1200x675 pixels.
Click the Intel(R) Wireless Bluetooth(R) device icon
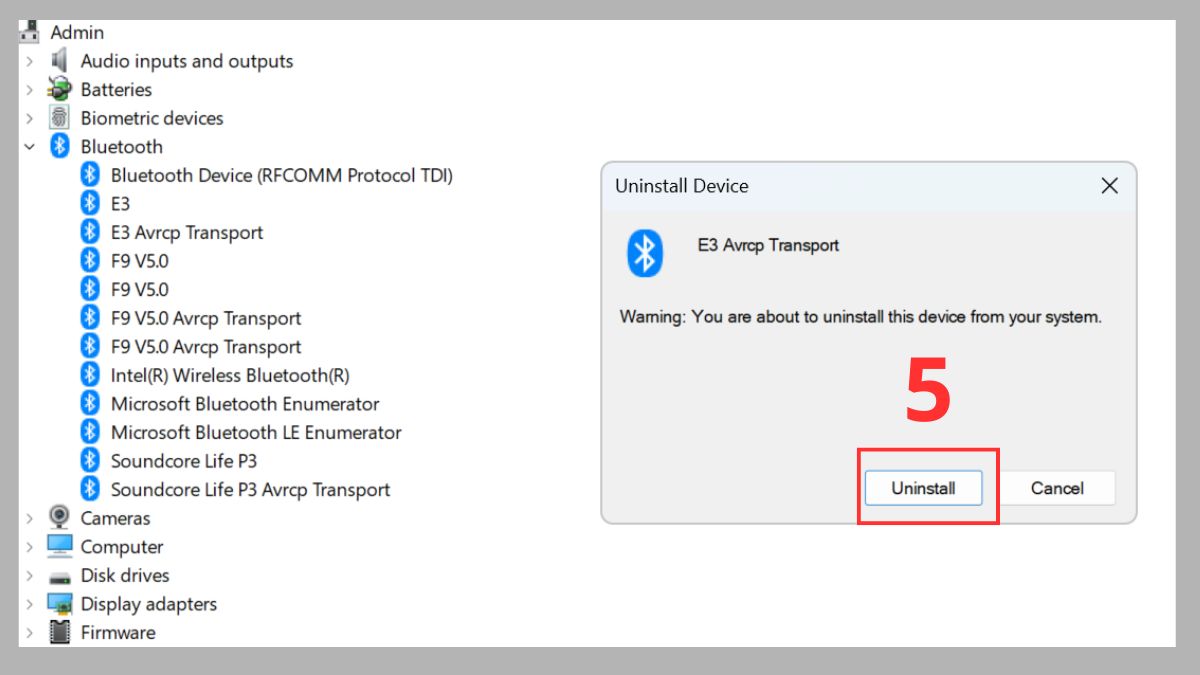(x=89, y=375)
